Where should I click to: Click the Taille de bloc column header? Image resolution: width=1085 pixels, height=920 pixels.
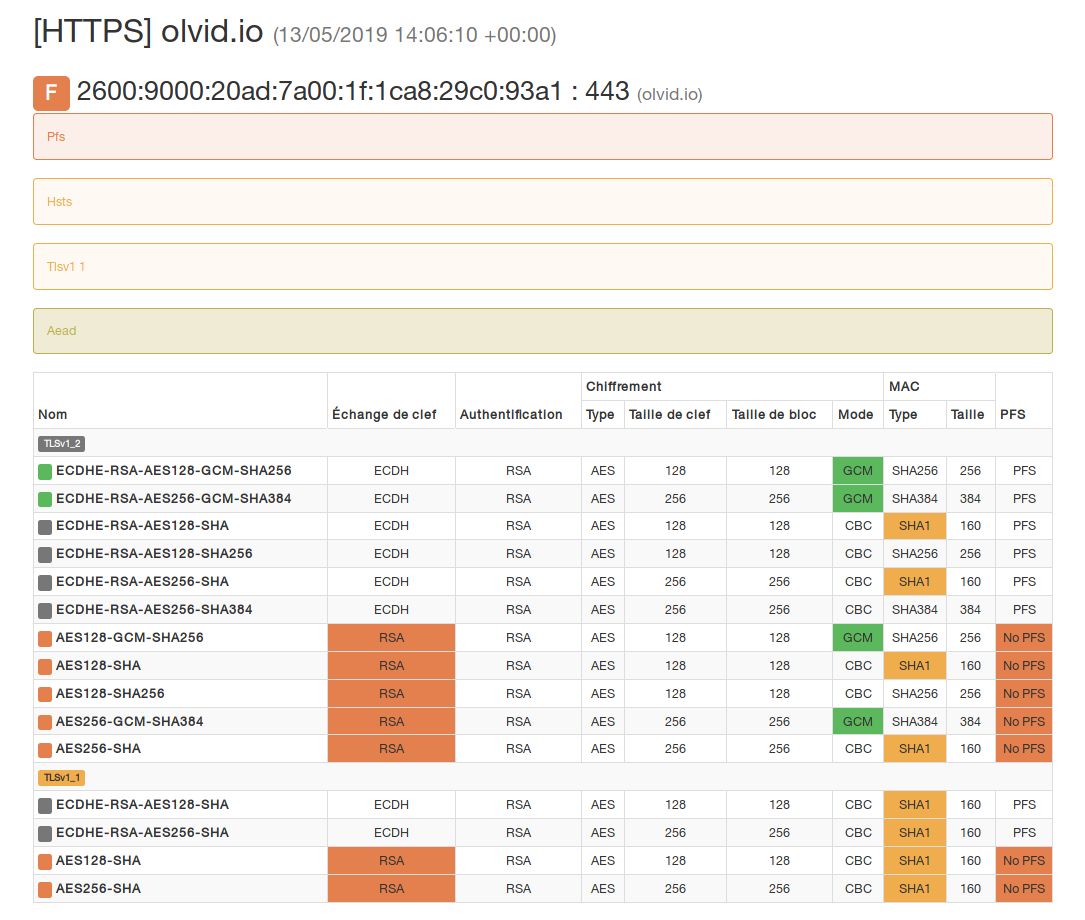tap(774, 414)
